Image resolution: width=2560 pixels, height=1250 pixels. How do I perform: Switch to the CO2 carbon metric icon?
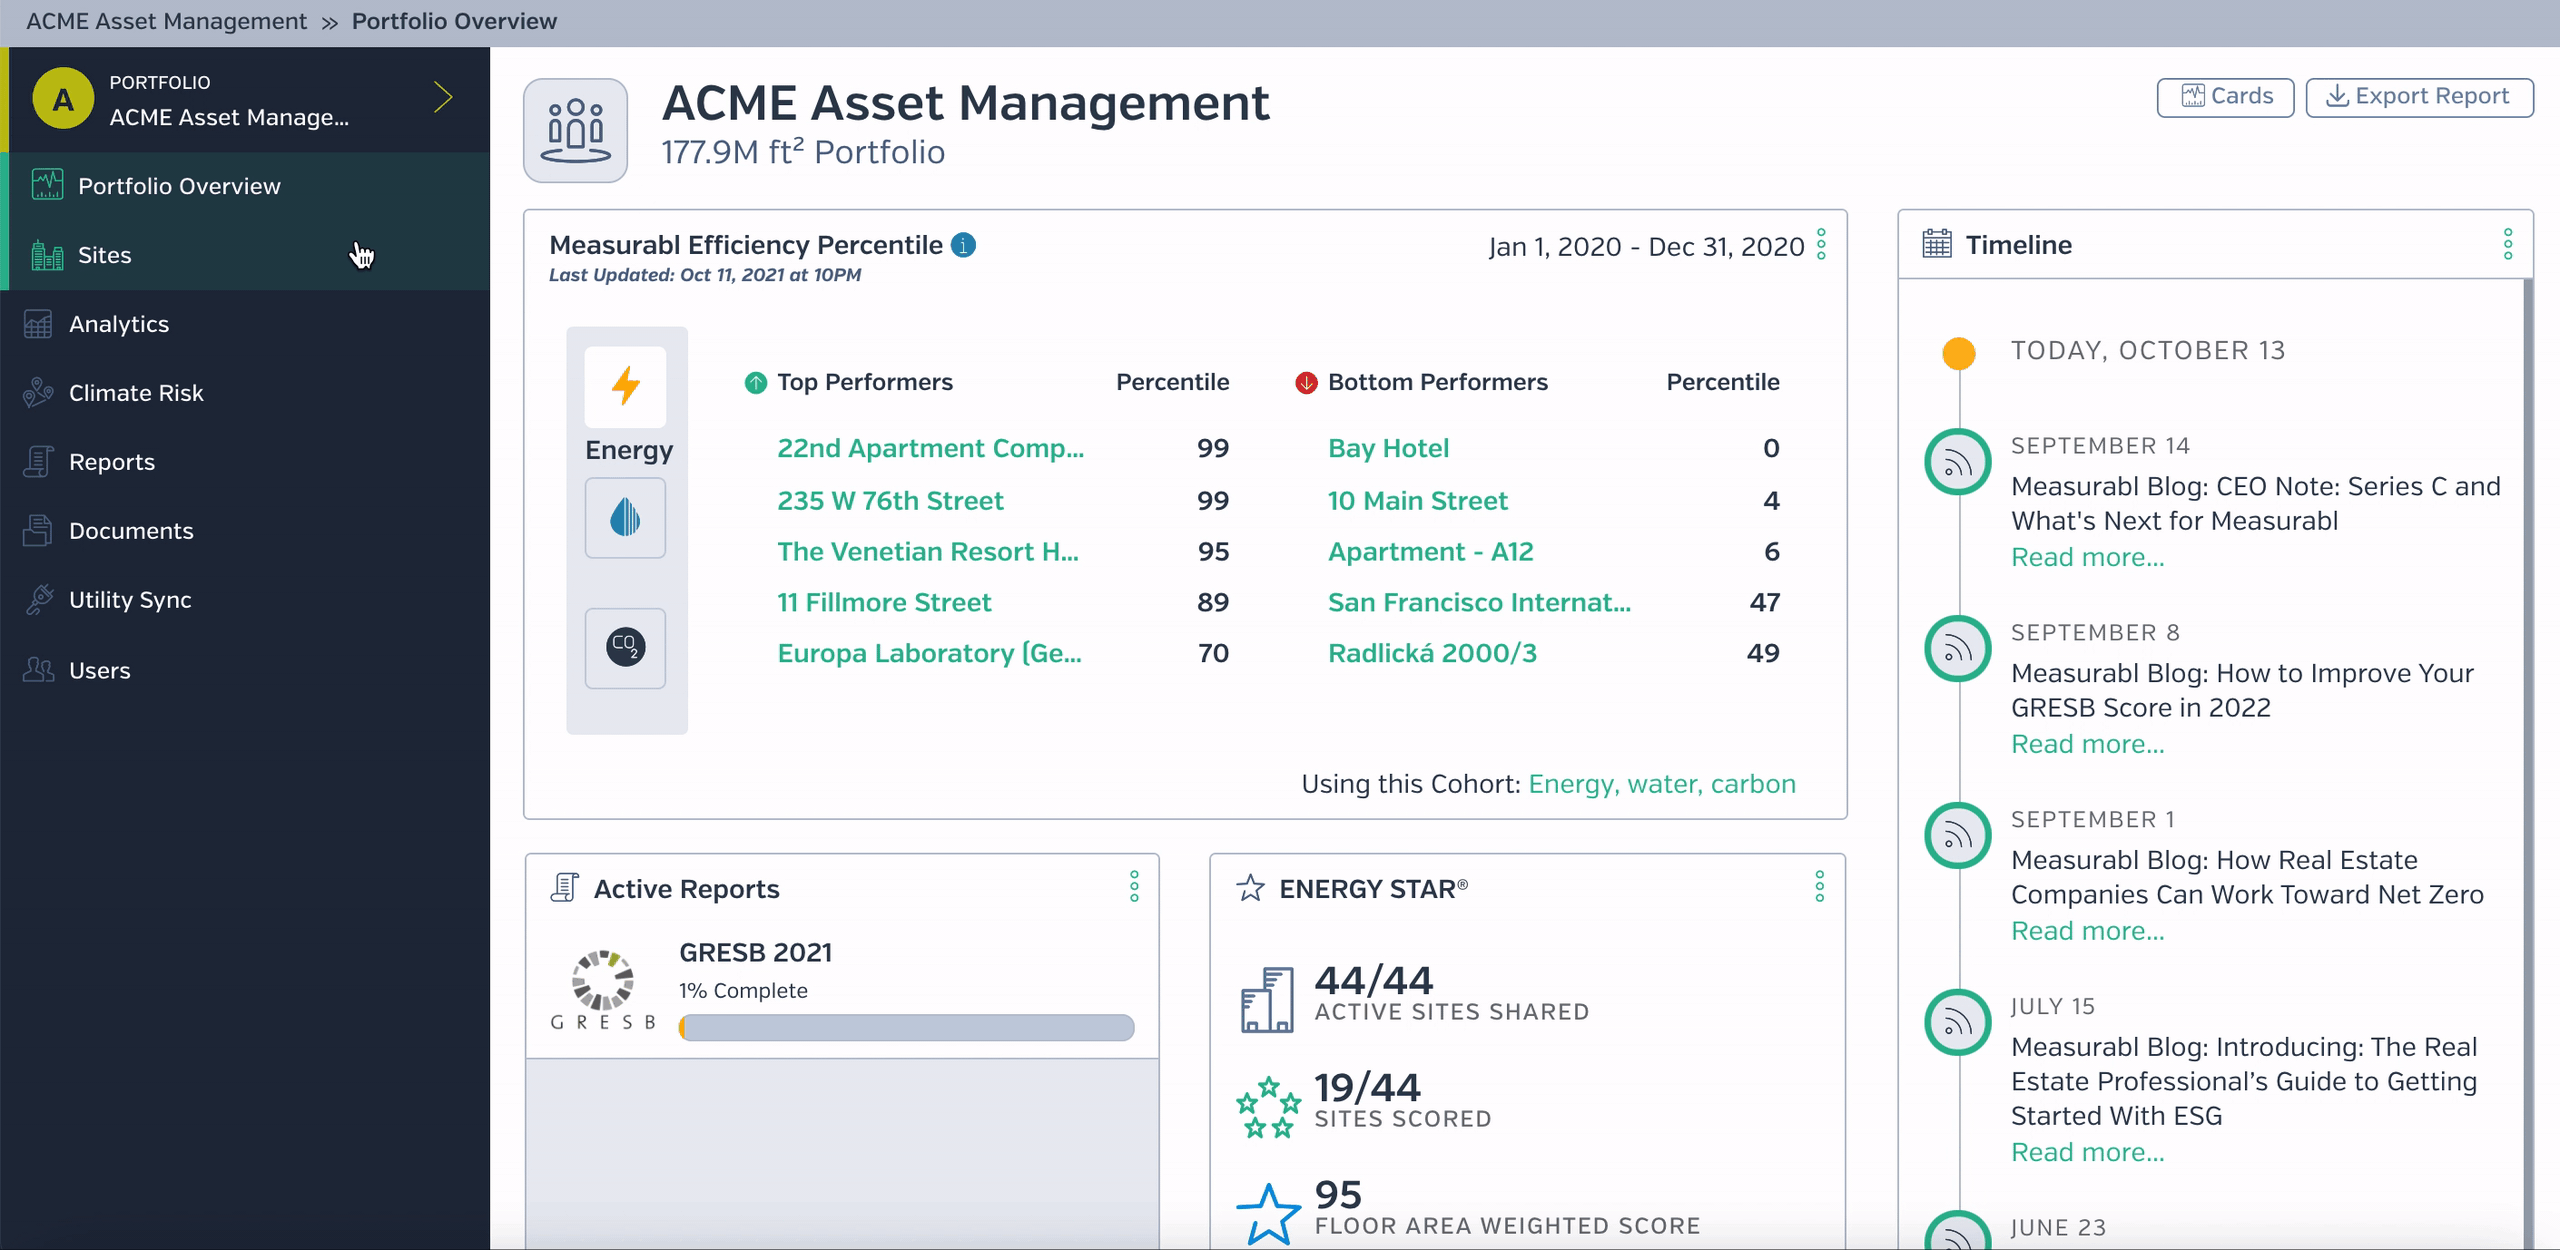[626, 647]
